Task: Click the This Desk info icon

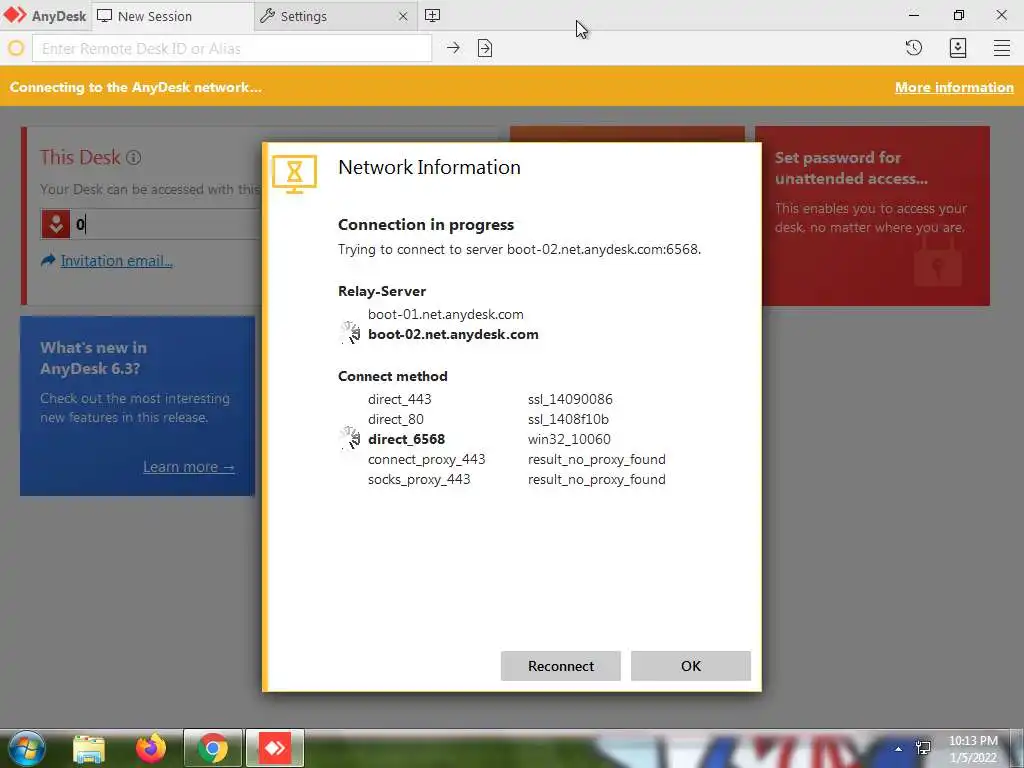Action: click(x=133, y=157)
